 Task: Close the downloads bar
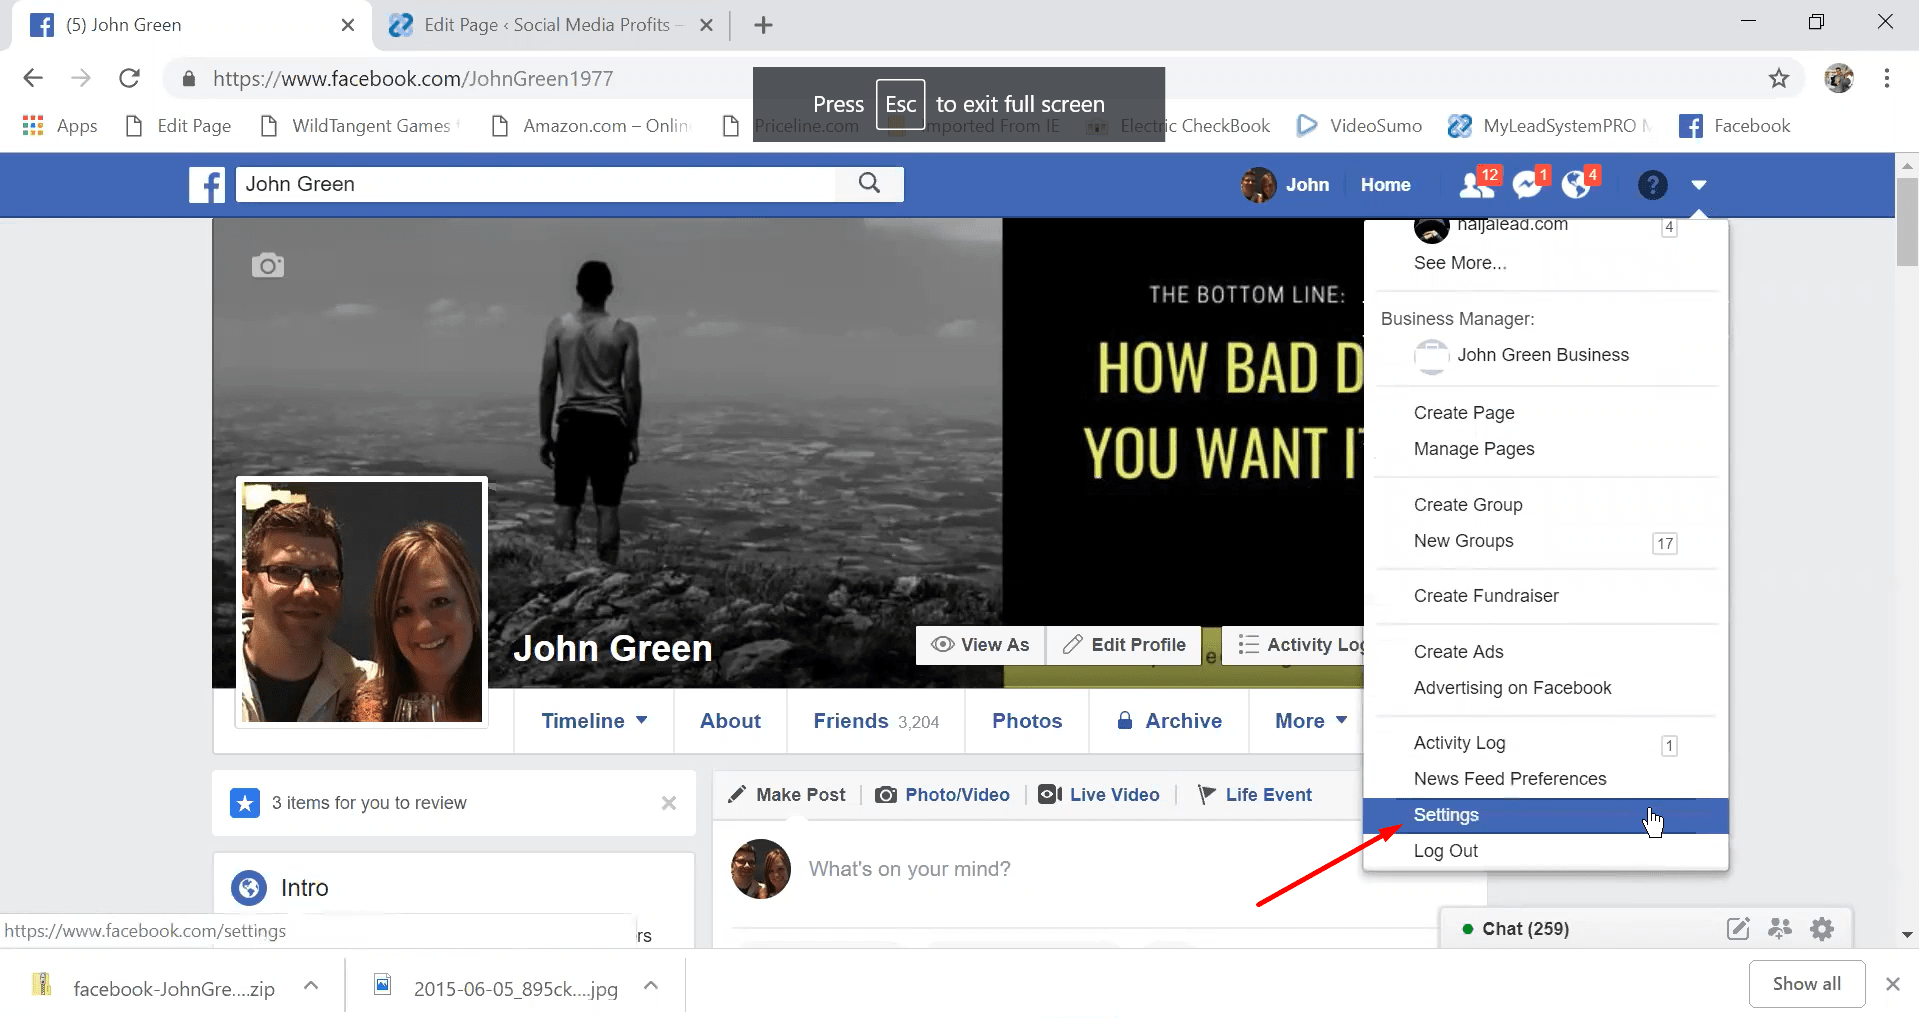[1892, 984]
